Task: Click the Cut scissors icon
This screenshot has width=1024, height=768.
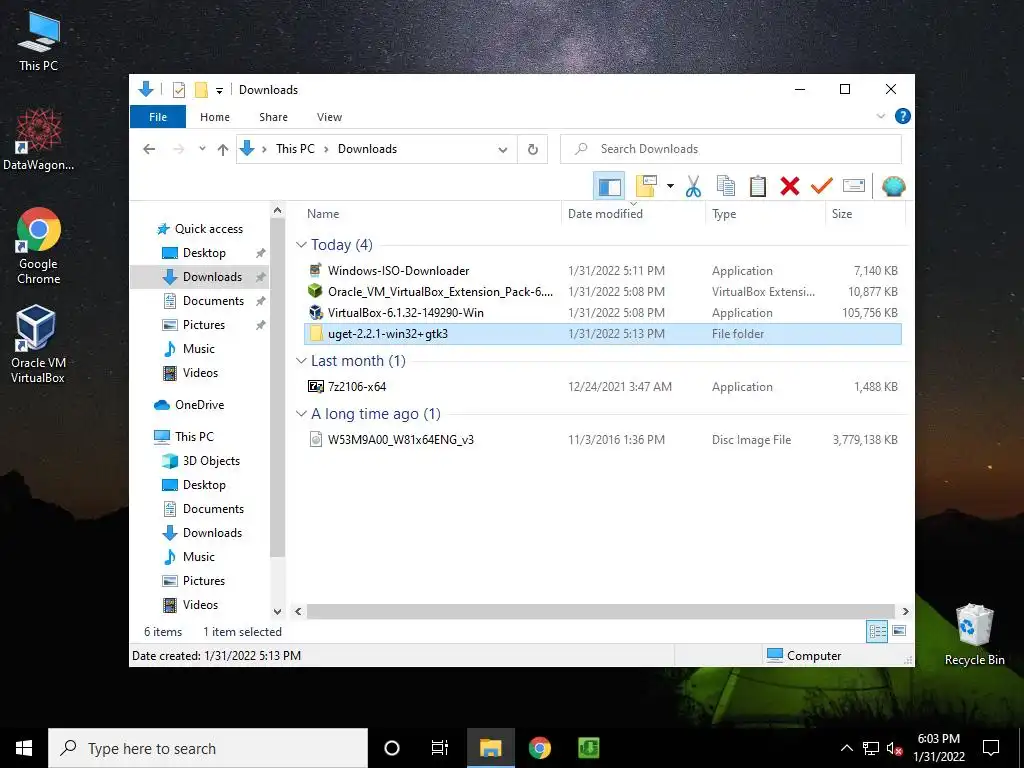Action: click(x=694, y=186)
